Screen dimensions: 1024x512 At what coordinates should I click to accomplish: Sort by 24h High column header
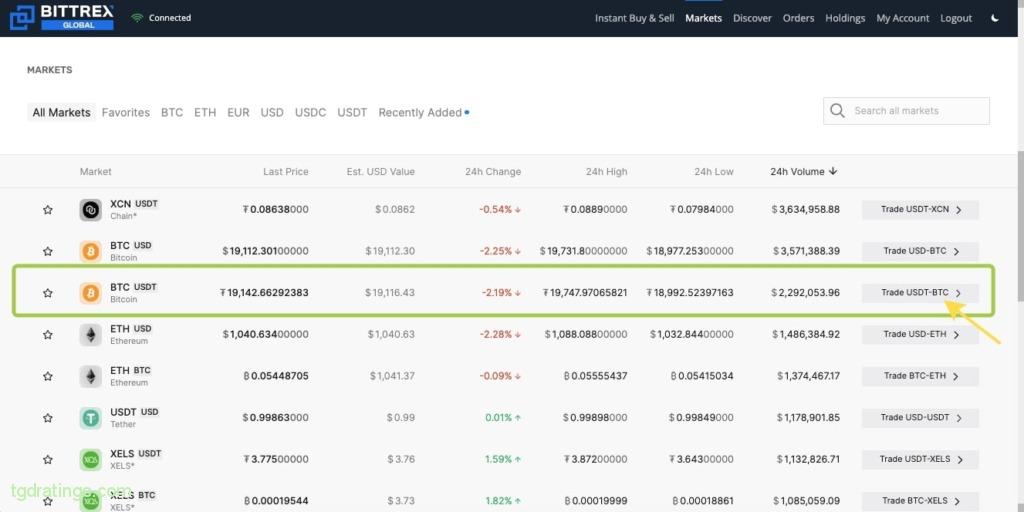point(606,172)
